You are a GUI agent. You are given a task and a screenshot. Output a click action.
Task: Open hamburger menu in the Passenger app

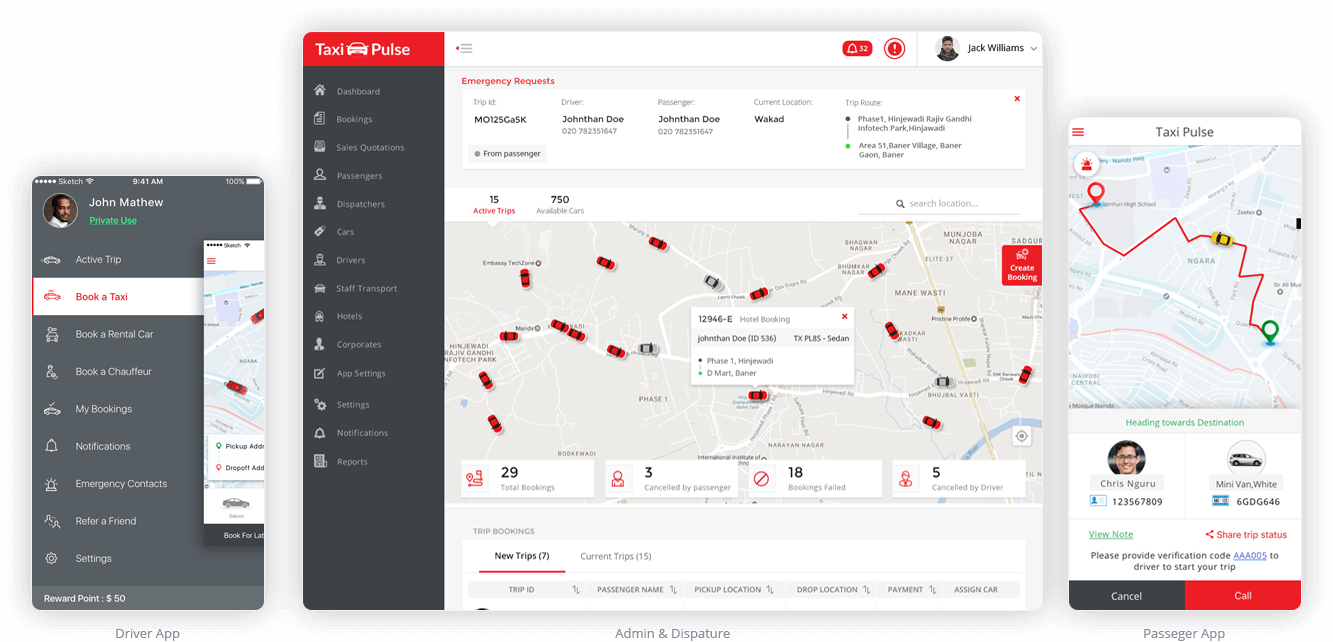1078,132
